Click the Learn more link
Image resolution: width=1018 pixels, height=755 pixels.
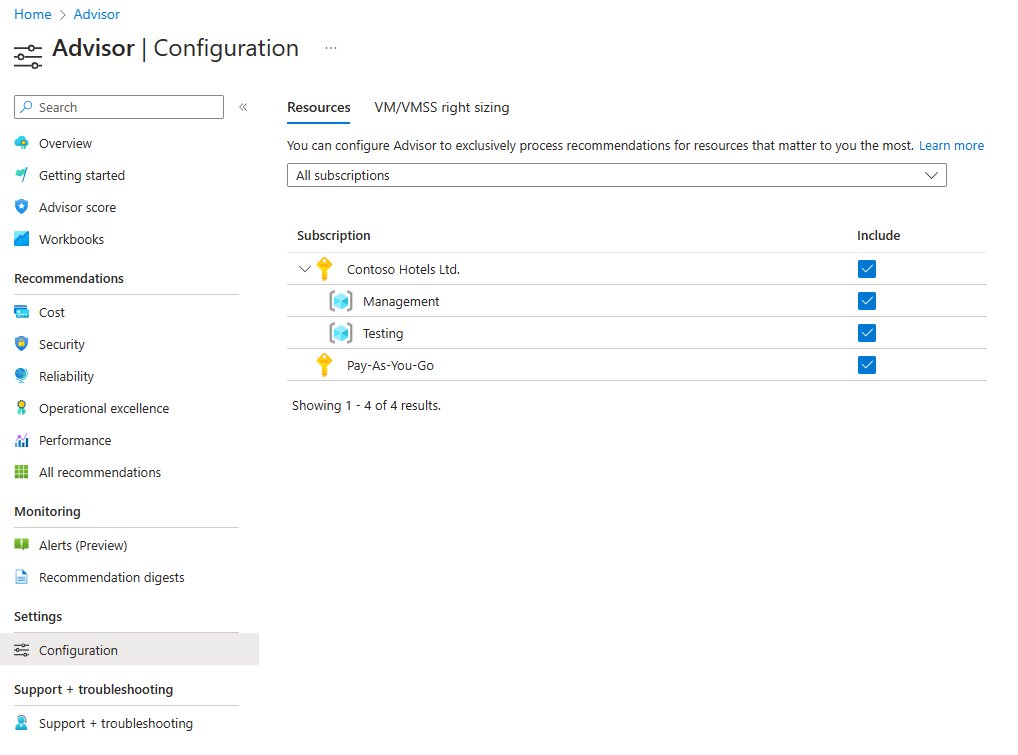(951, 145)
